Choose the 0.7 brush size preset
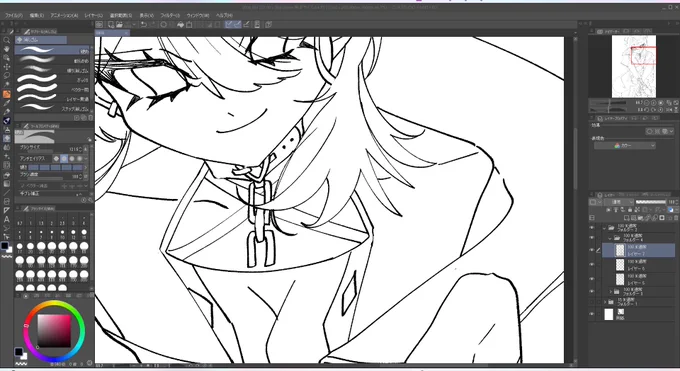This screenshot has height=371, width=680. pyautogui.click(x=20, y=219)
